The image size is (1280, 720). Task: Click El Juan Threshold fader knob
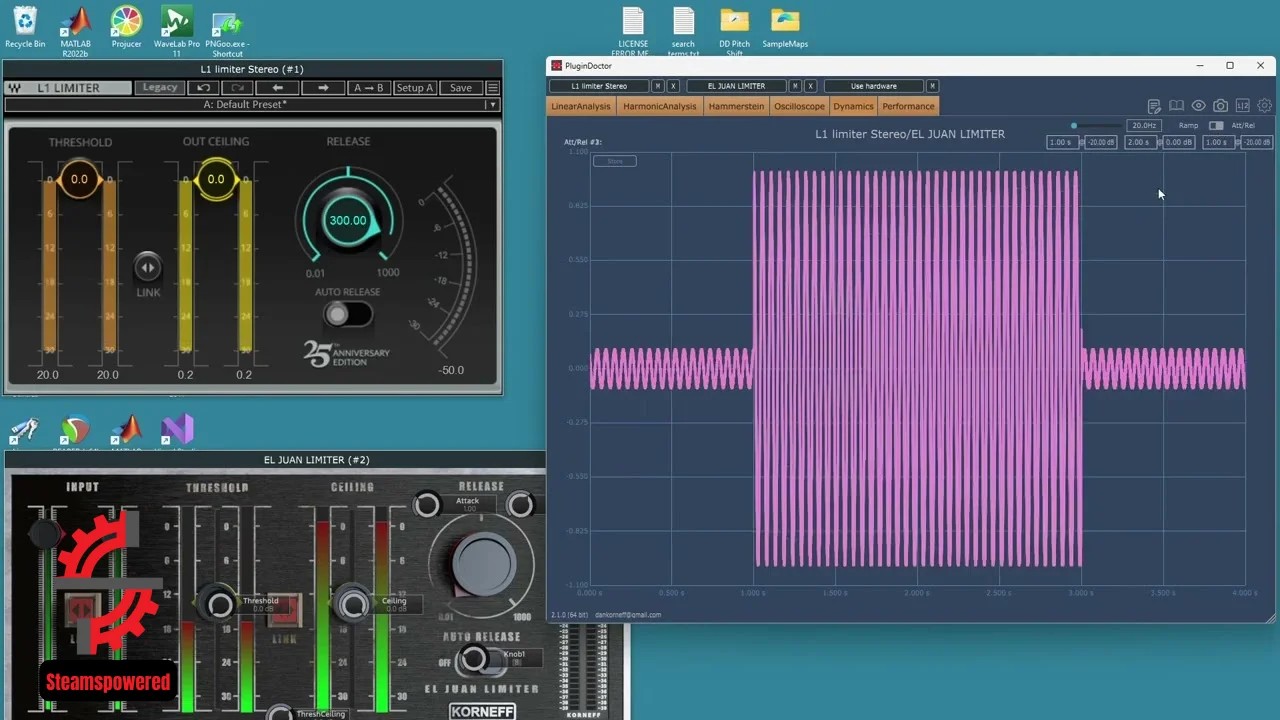220,604
